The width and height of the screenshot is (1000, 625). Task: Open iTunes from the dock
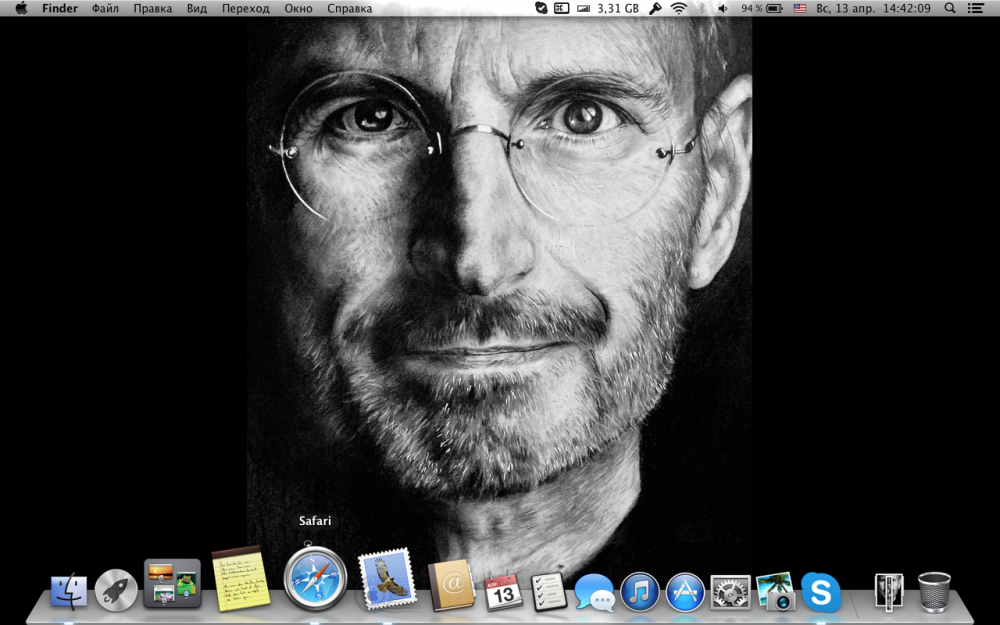(x=640, y=592)
